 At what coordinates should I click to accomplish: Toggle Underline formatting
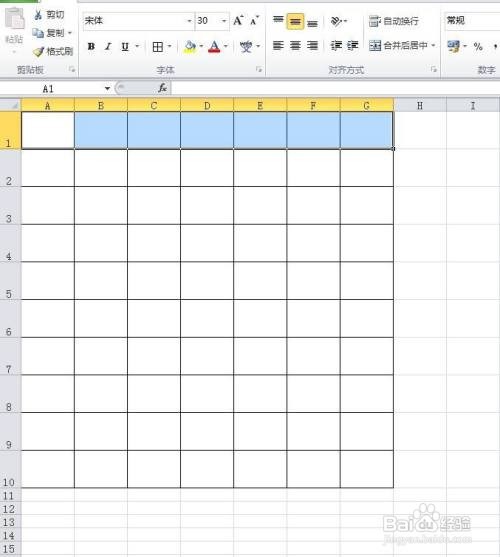click(125, 47)
